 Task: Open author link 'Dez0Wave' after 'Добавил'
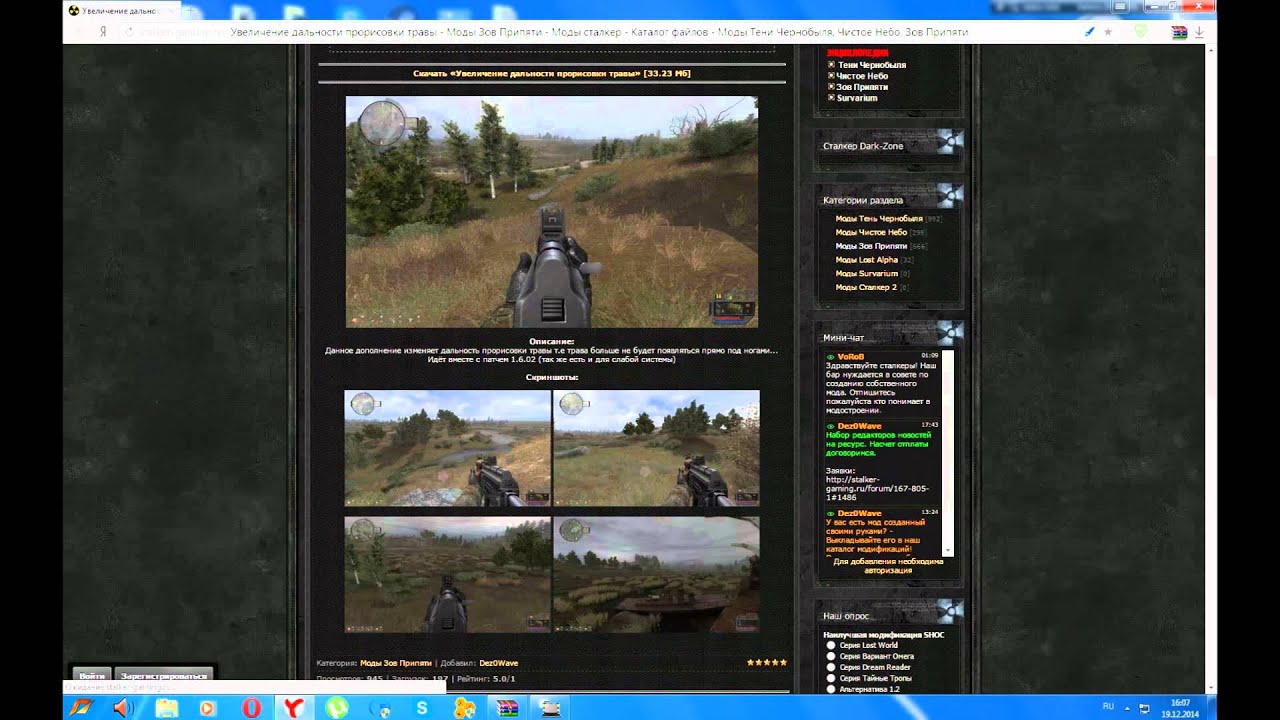click(499, 663)
